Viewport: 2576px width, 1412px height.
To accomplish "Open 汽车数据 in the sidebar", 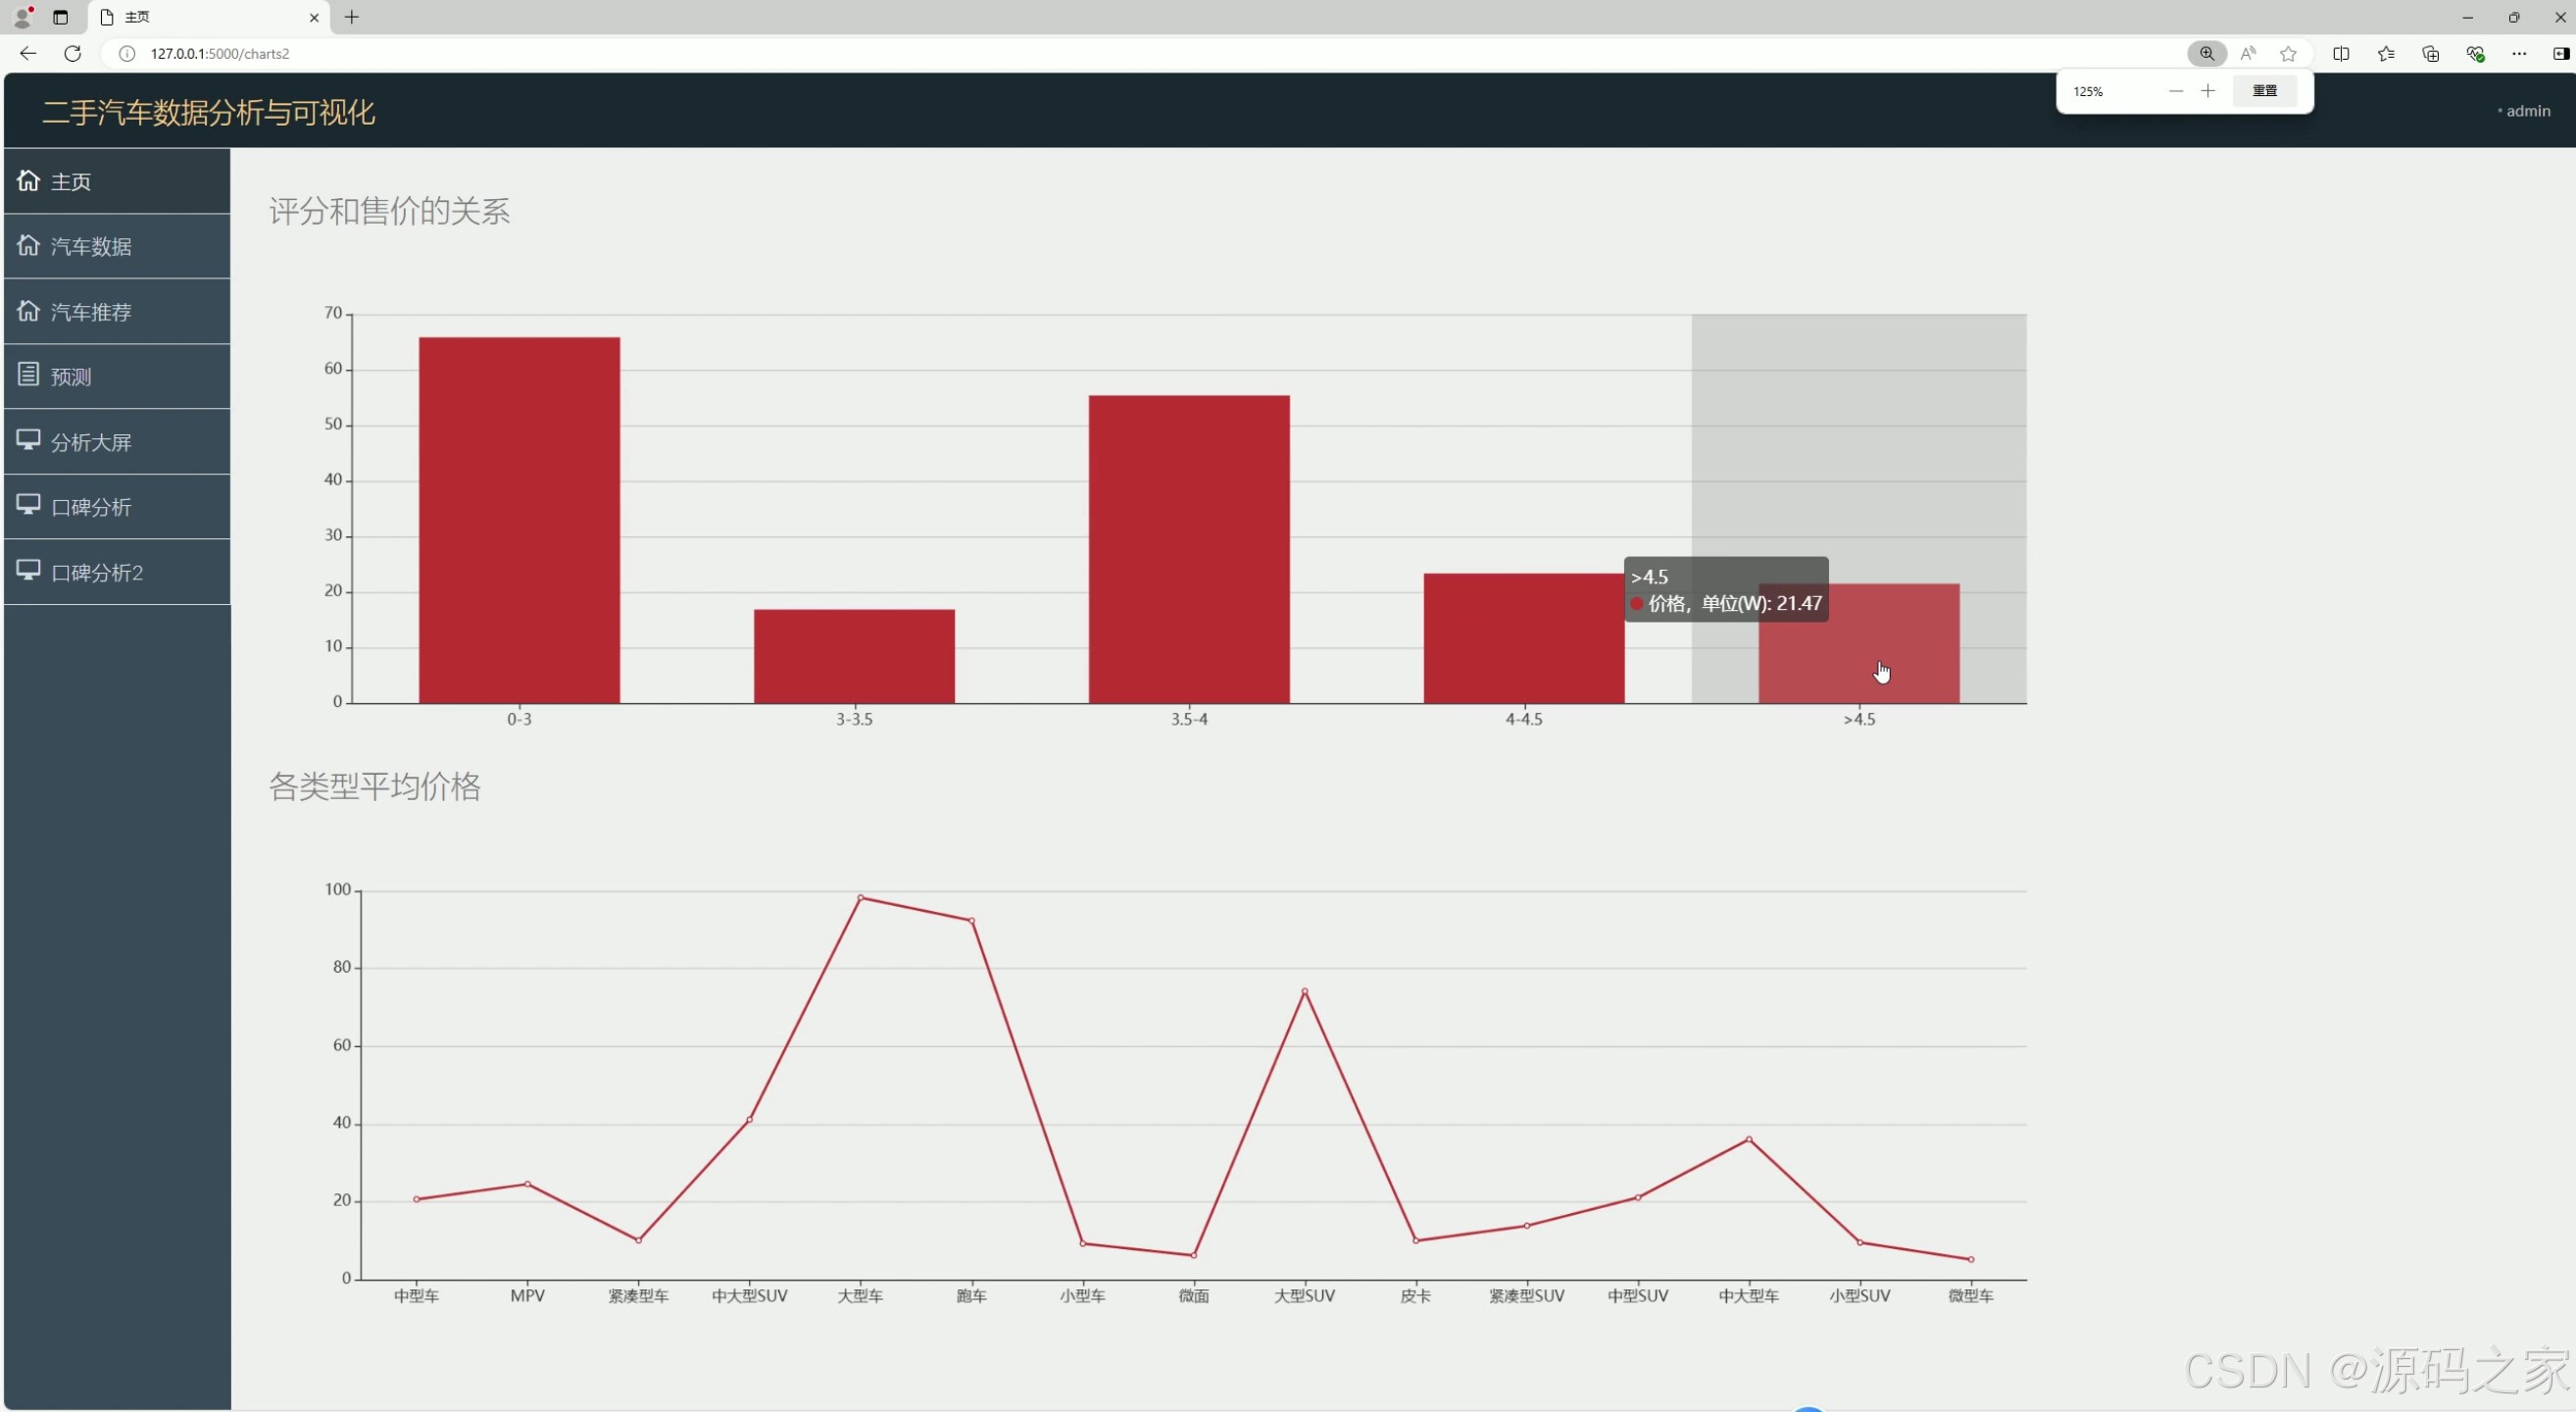I will tap(91, 246).
